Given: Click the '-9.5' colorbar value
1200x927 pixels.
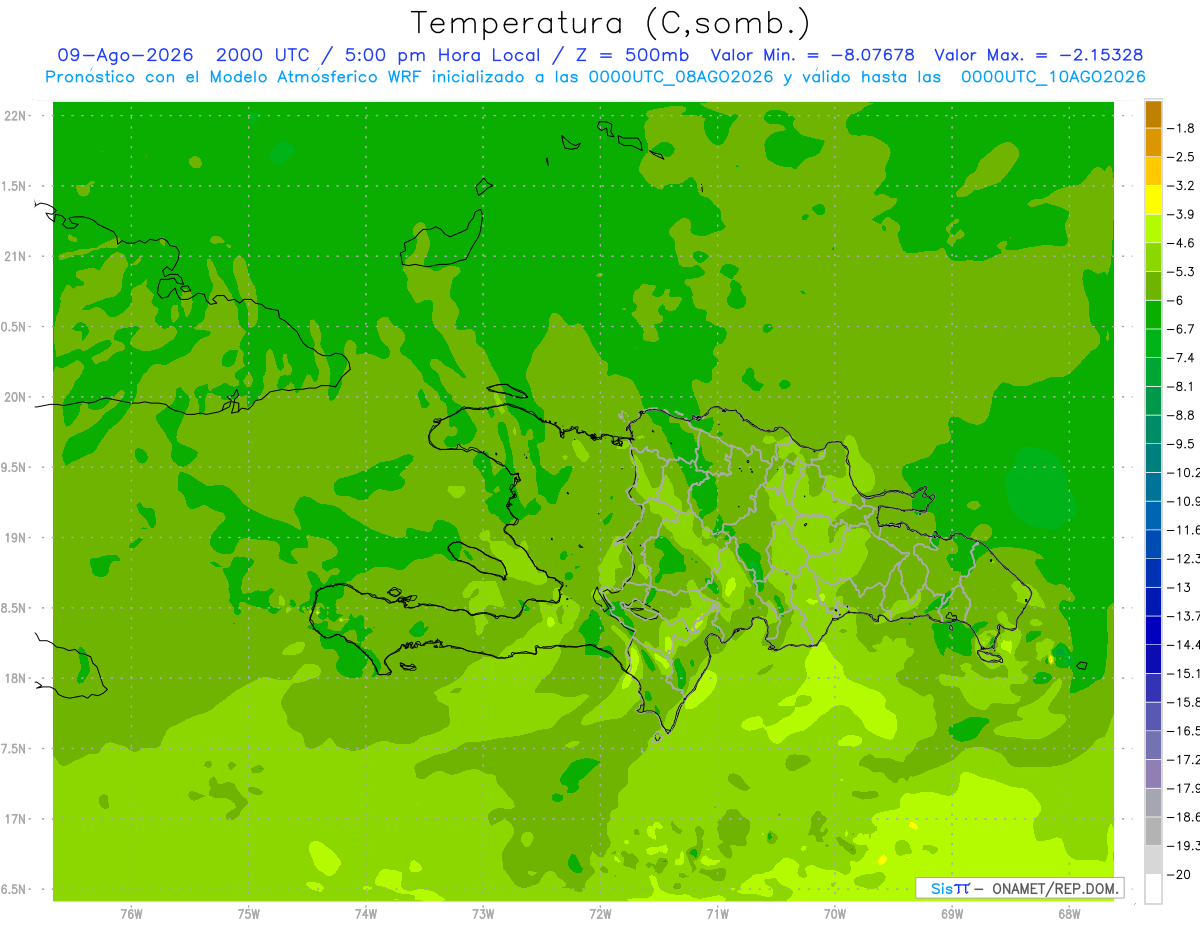Looking at the screenshot, I should 1180,443.
